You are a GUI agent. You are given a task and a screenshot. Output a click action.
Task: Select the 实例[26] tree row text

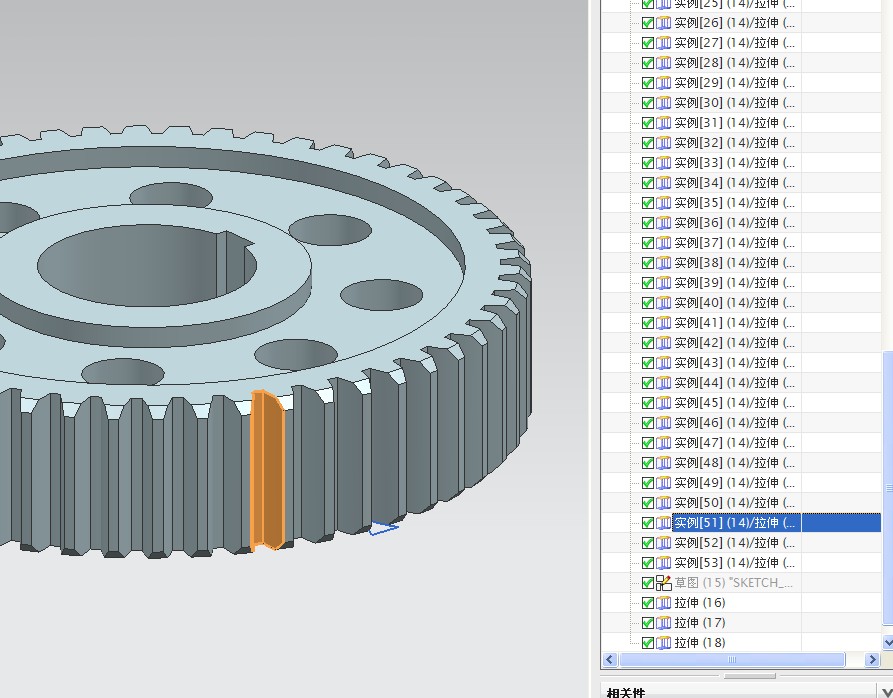click(735, 23)
